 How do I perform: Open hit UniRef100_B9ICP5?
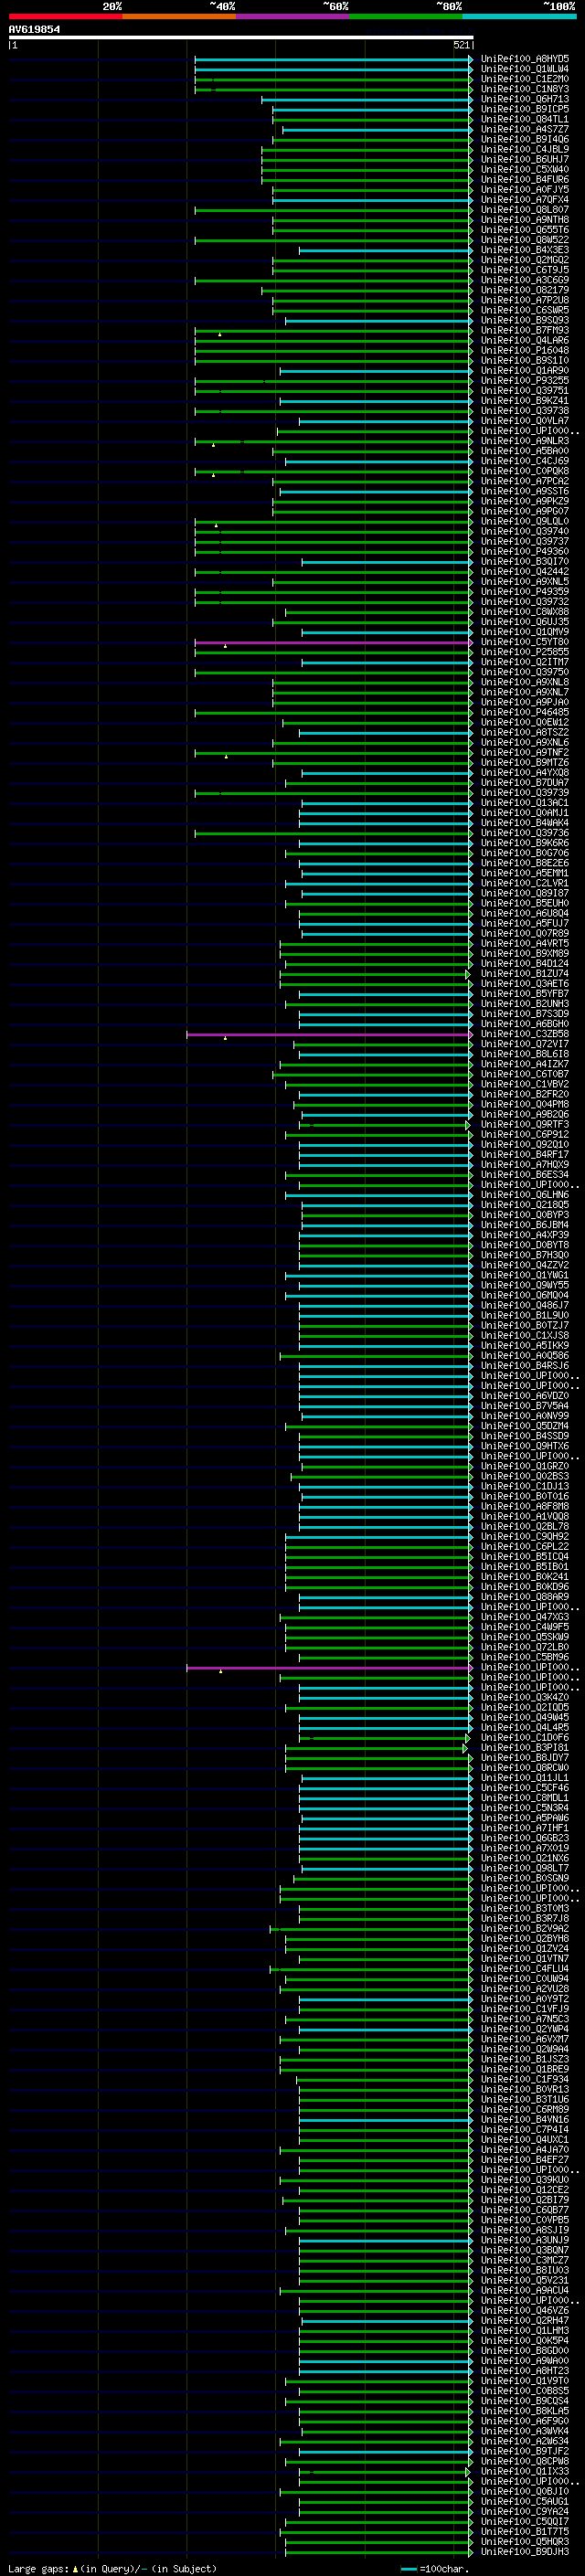click(x=525, y=109)
